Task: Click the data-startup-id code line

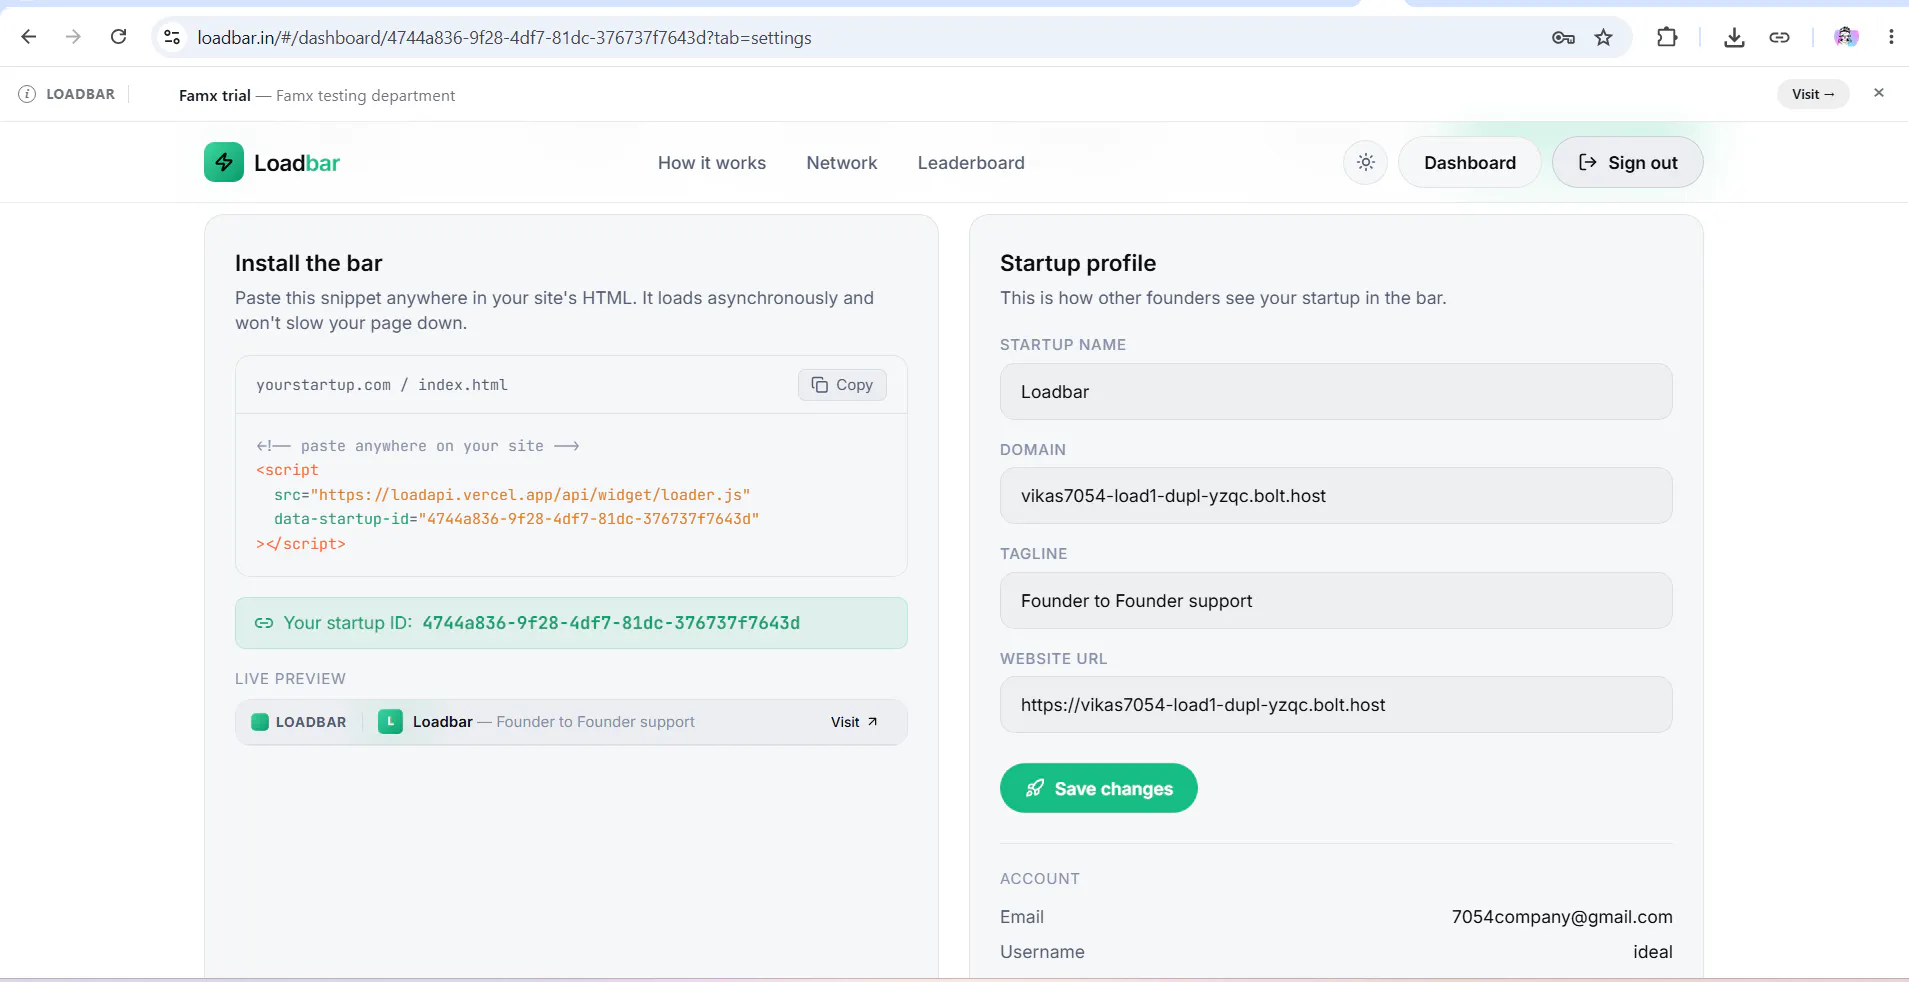Action: point(517,519)
